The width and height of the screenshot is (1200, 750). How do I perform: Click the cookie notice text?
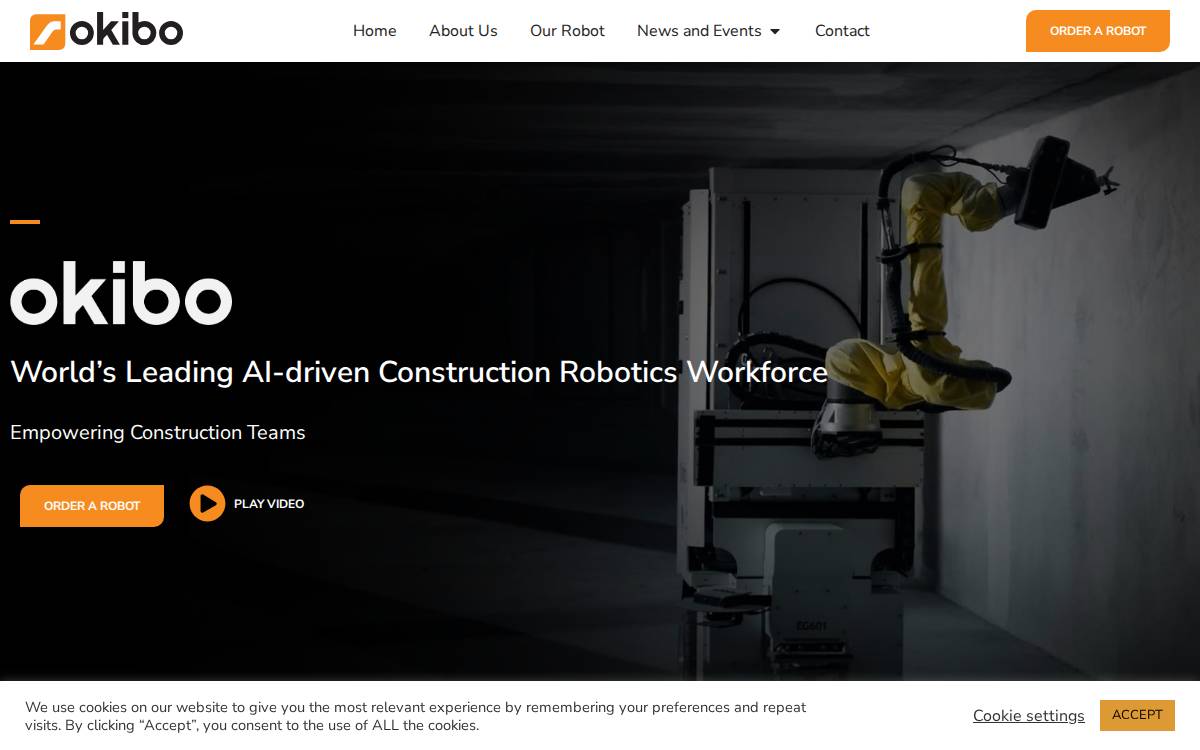coord(415,716)
